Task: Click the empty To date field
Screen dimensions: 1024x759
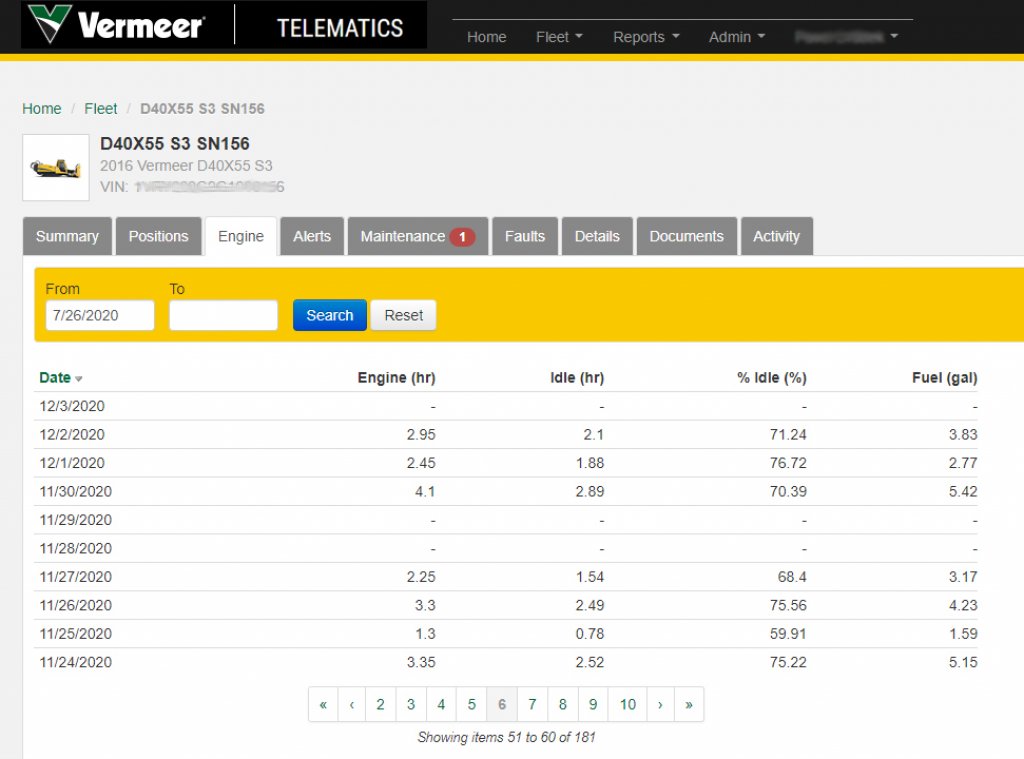Action: pos(223,315)
